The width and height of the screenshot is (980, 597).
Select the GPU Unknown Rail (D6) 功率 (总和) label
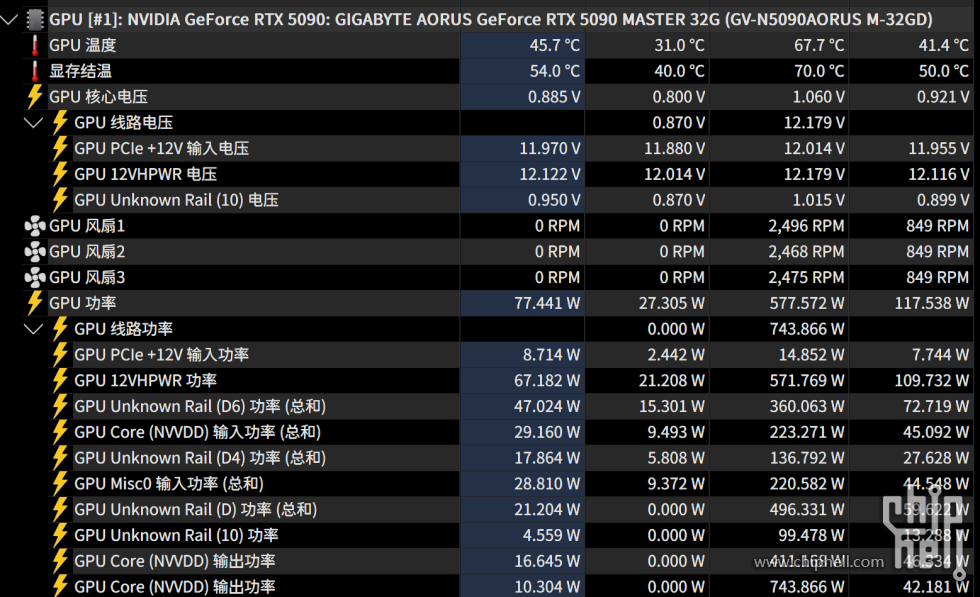[200, 406]
